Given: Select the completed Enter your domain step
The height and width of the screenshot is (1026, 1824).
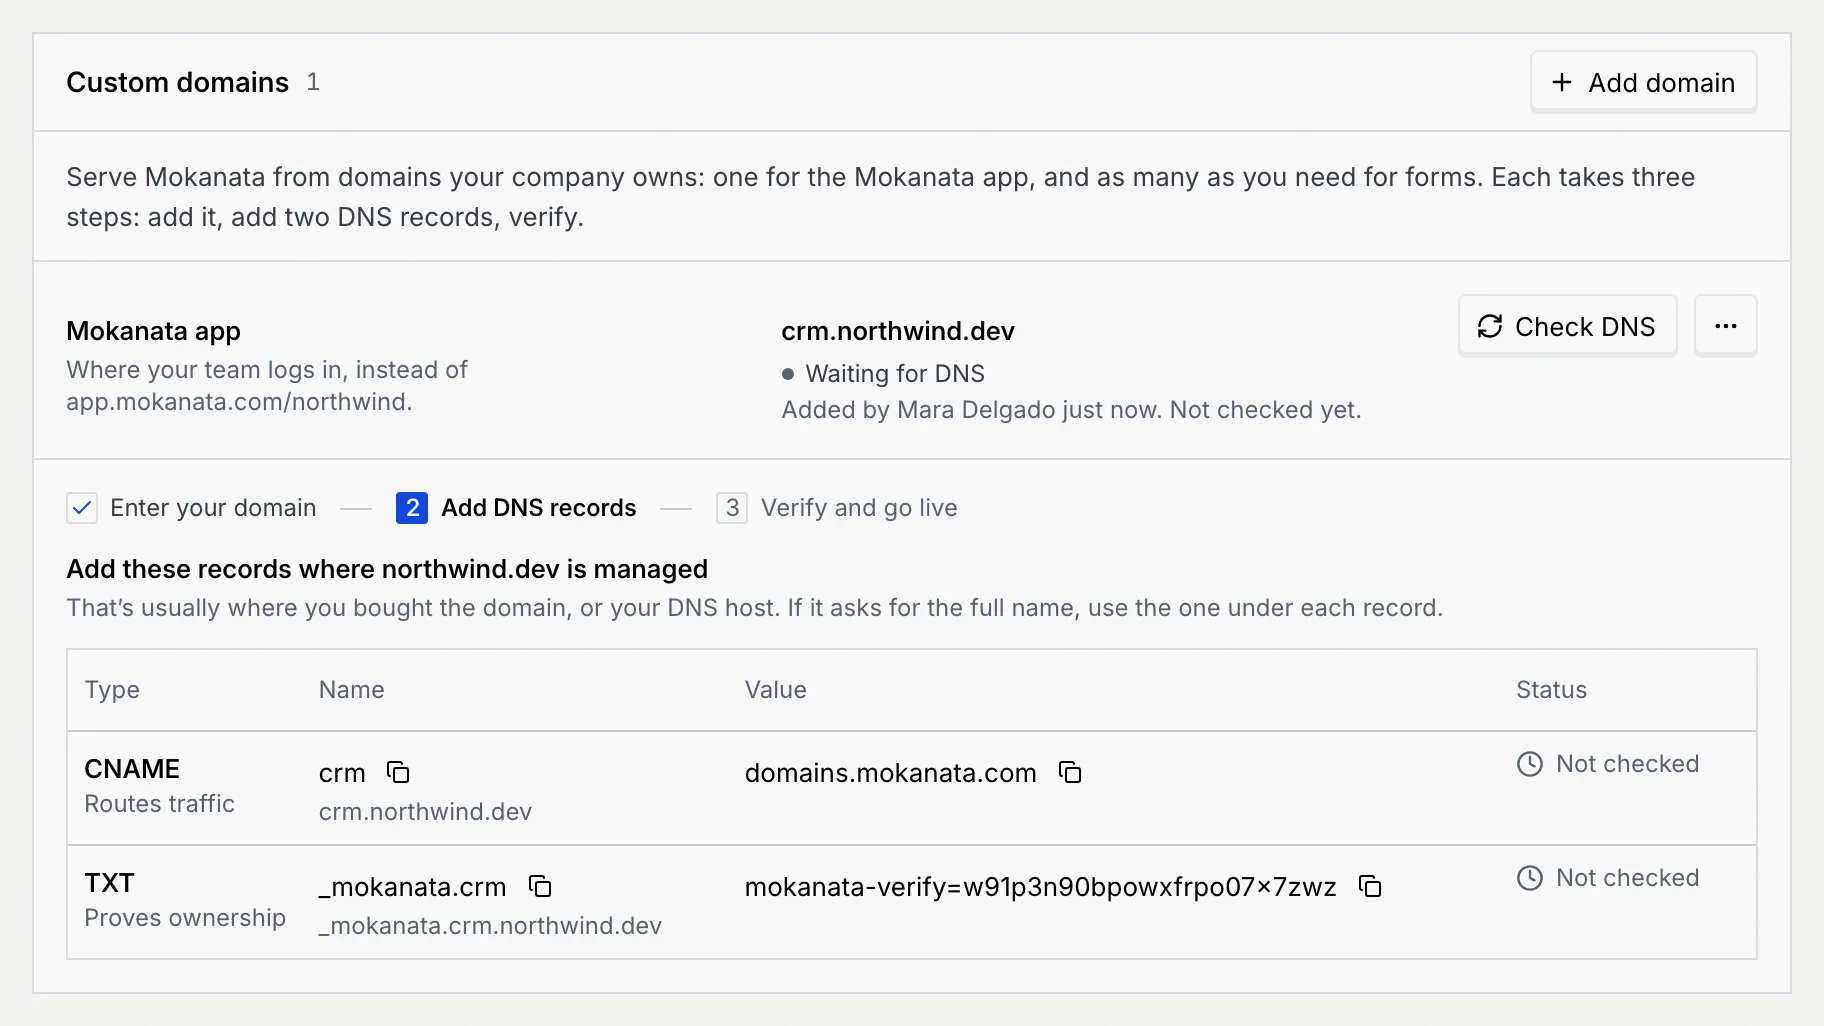Looking at the screenshot, I should point(192,508).
